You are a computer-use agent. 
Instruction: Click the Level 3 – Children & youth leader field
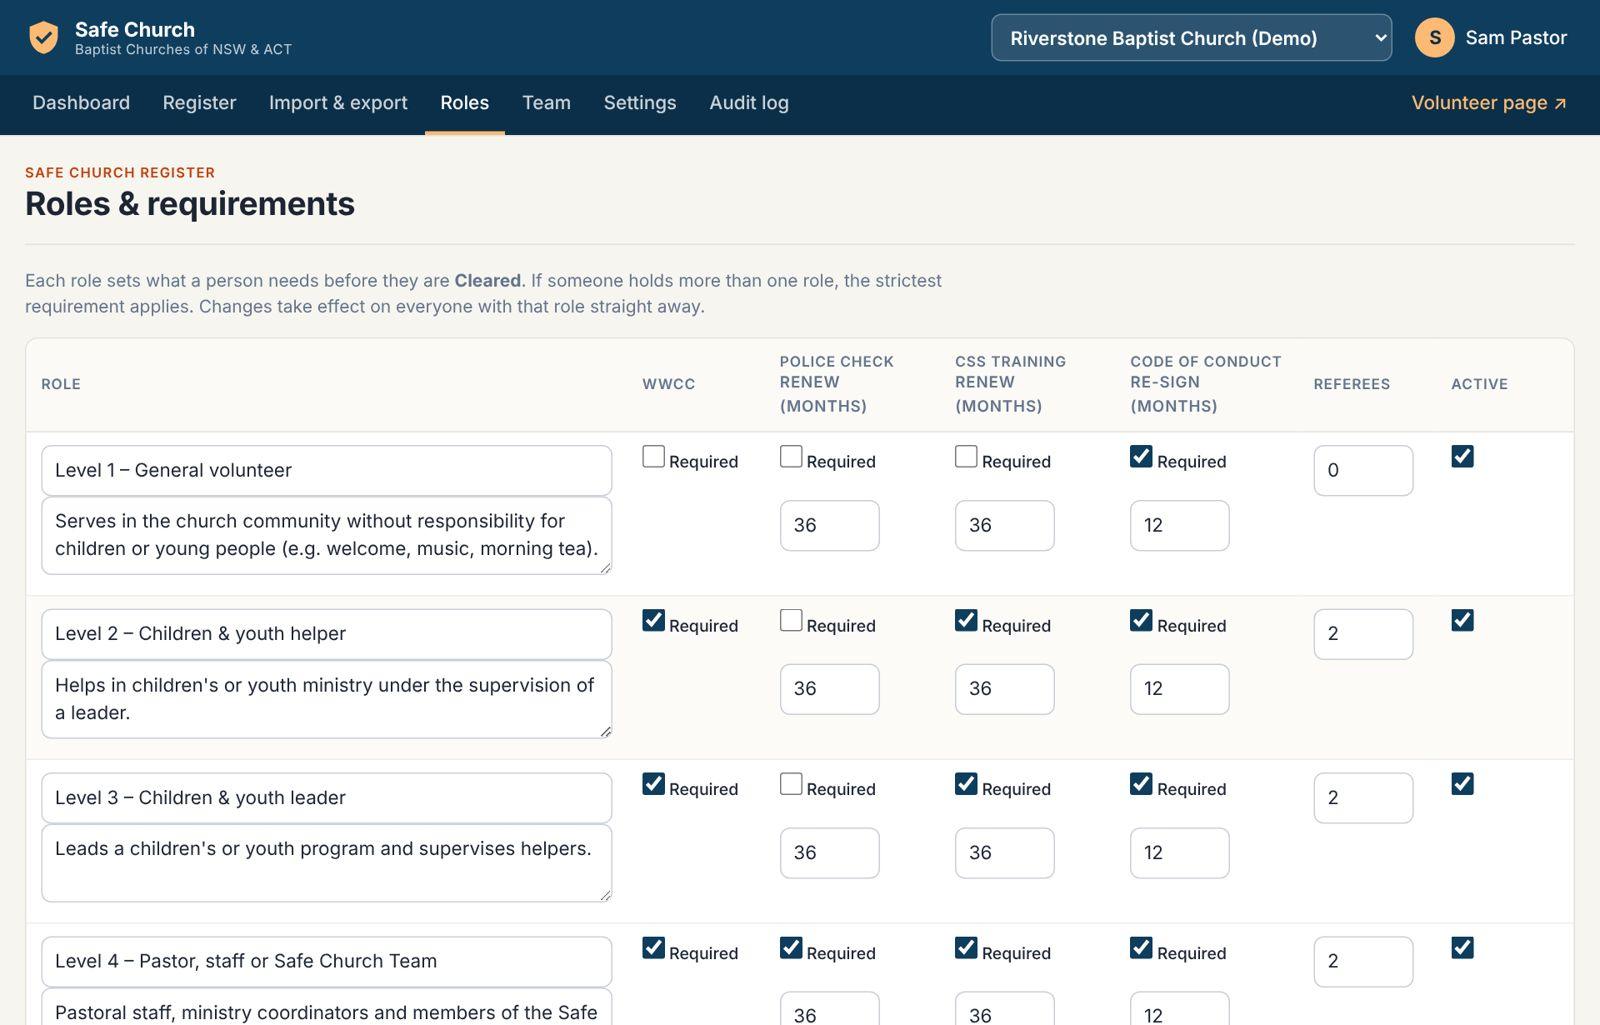tap(326, 798)
